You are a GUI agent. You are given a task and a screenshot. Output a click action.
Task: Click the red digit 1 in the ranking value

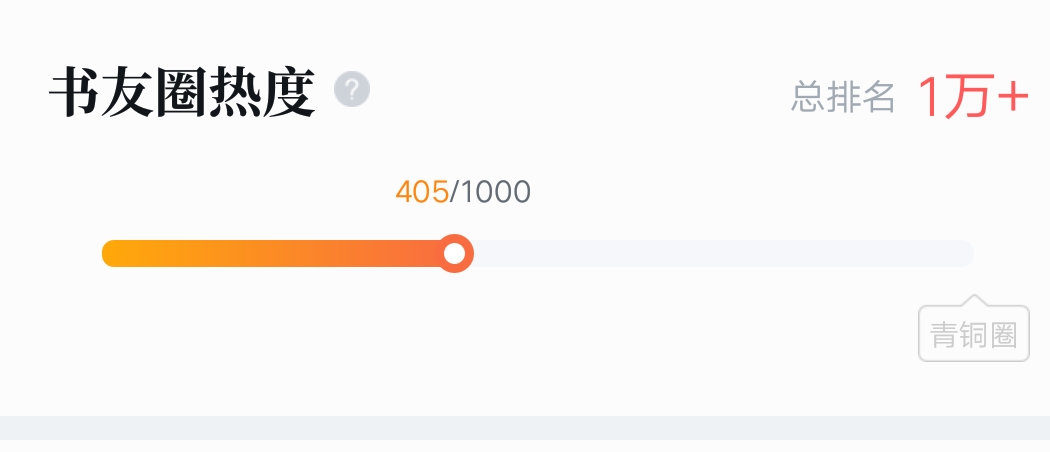point(928,97)
